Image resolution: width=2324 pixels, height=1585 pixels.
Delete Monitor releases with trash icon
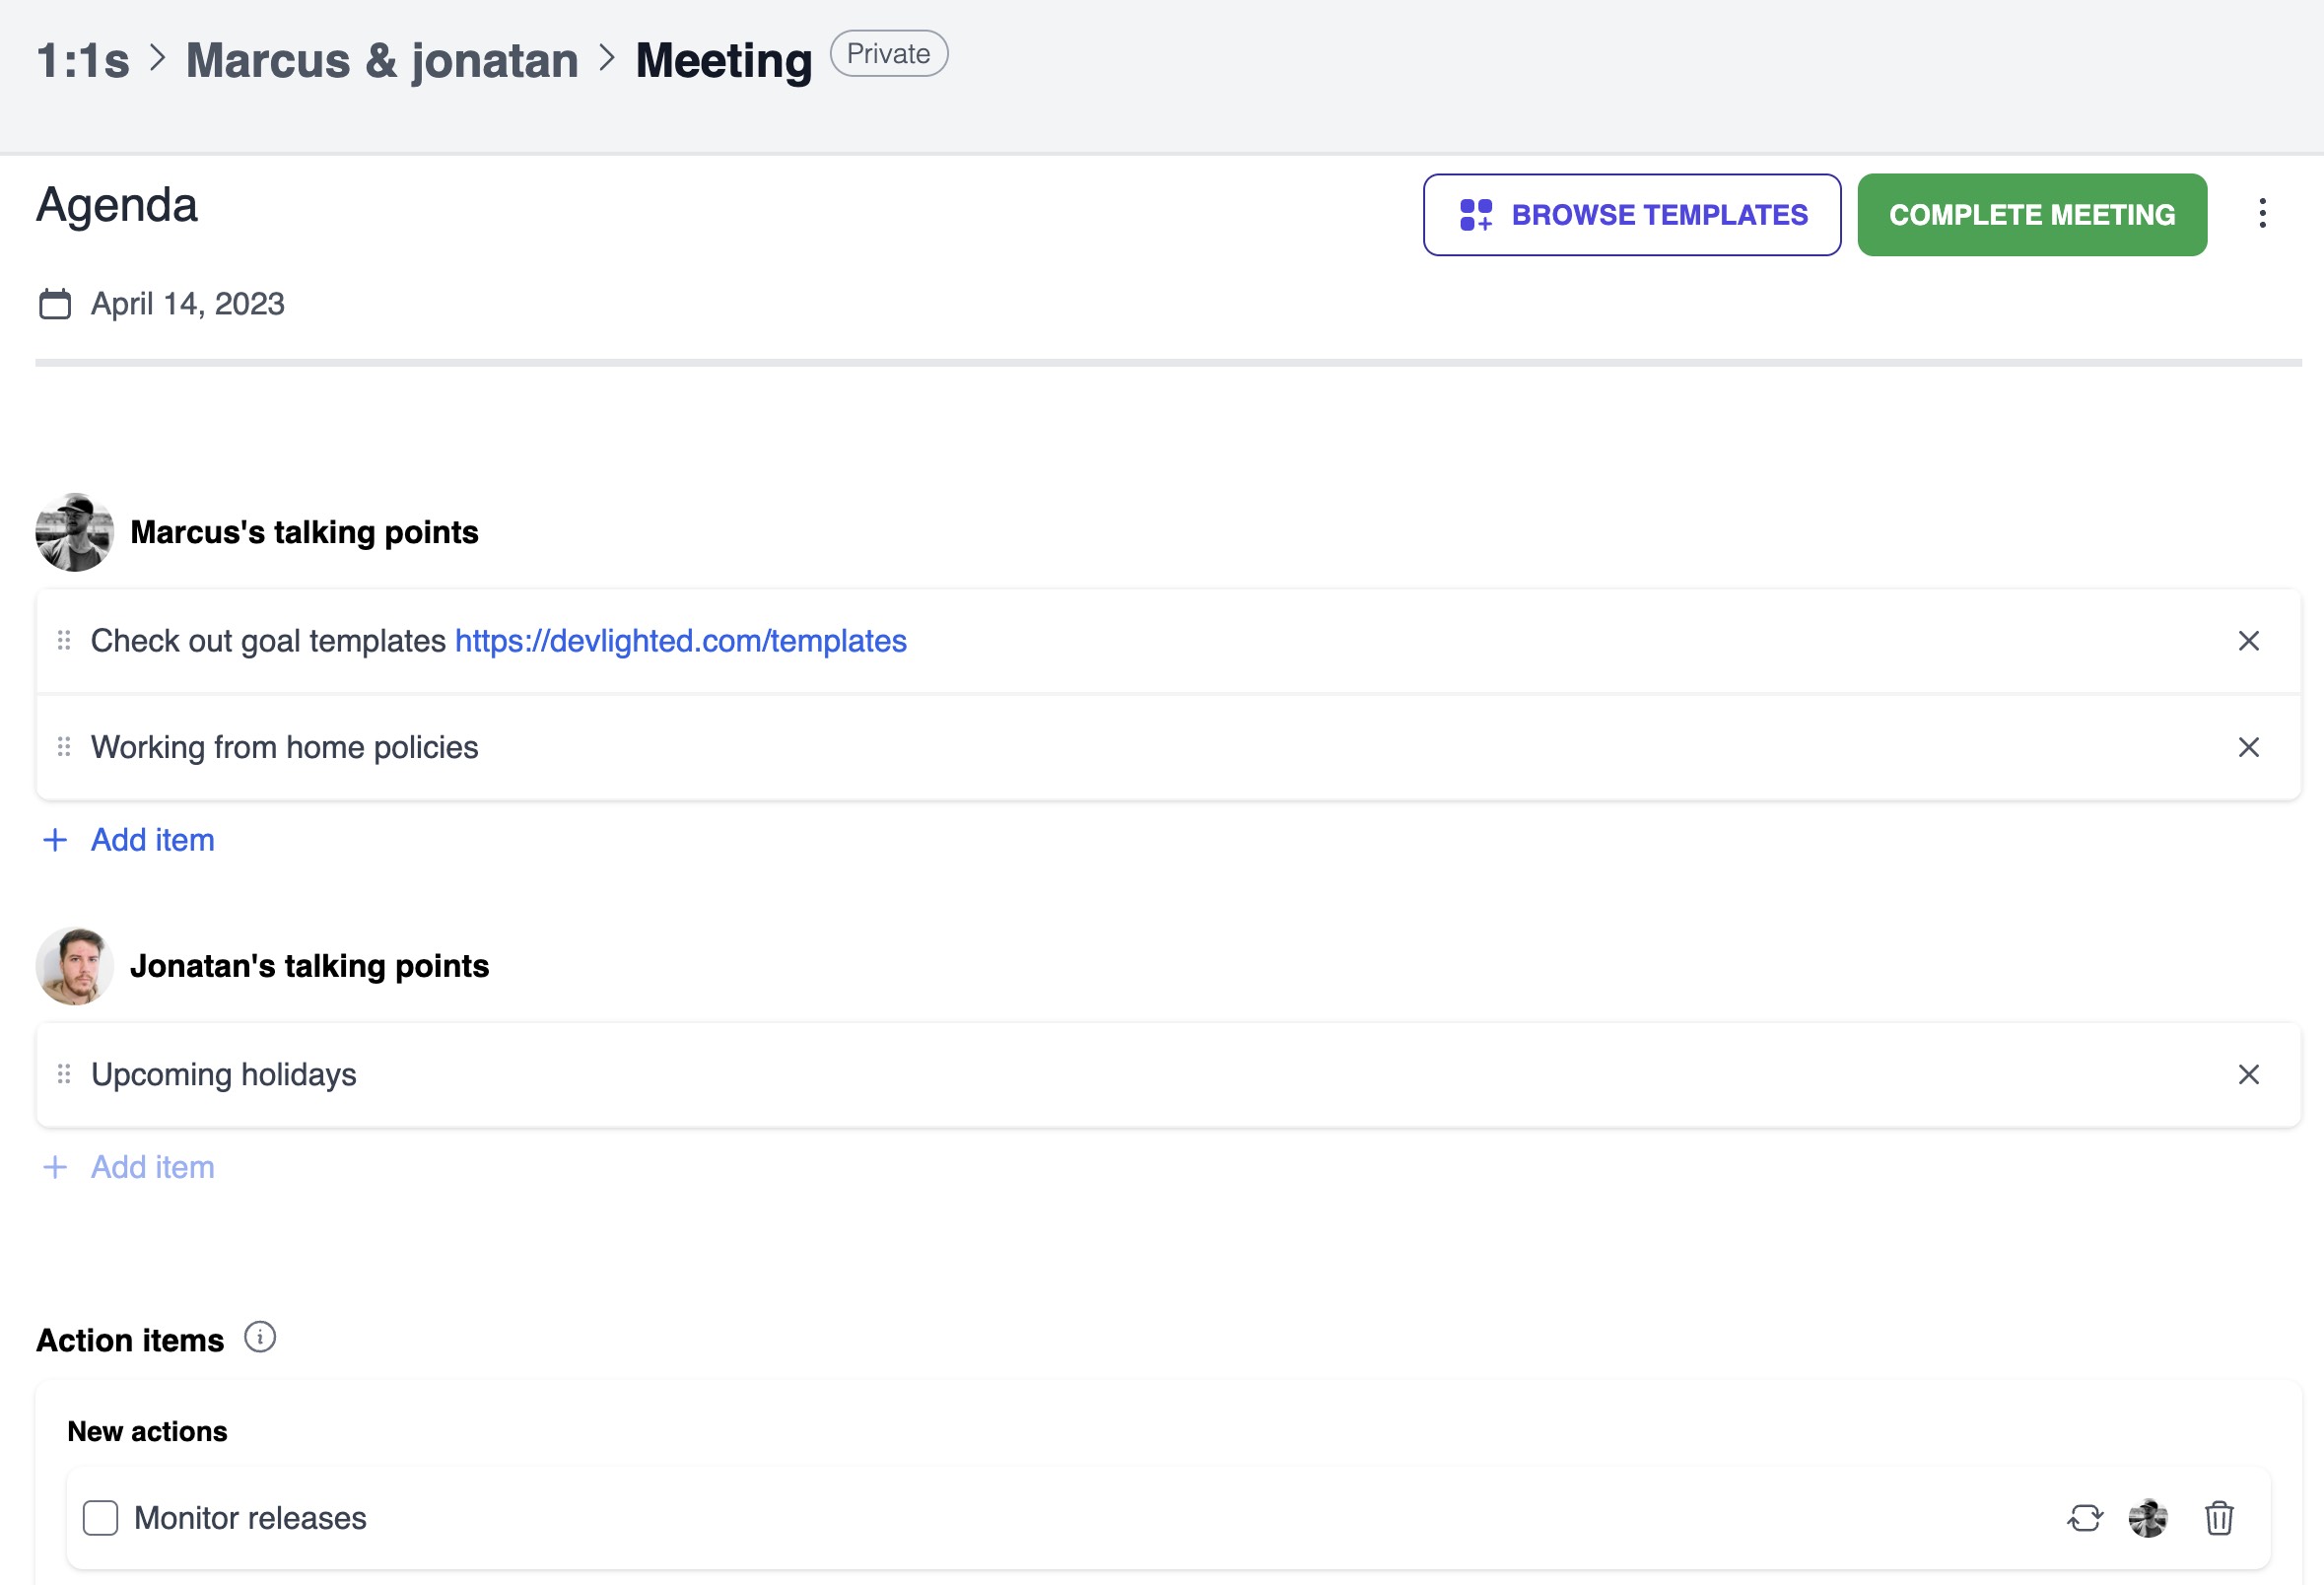[x=2218, y=1517]
